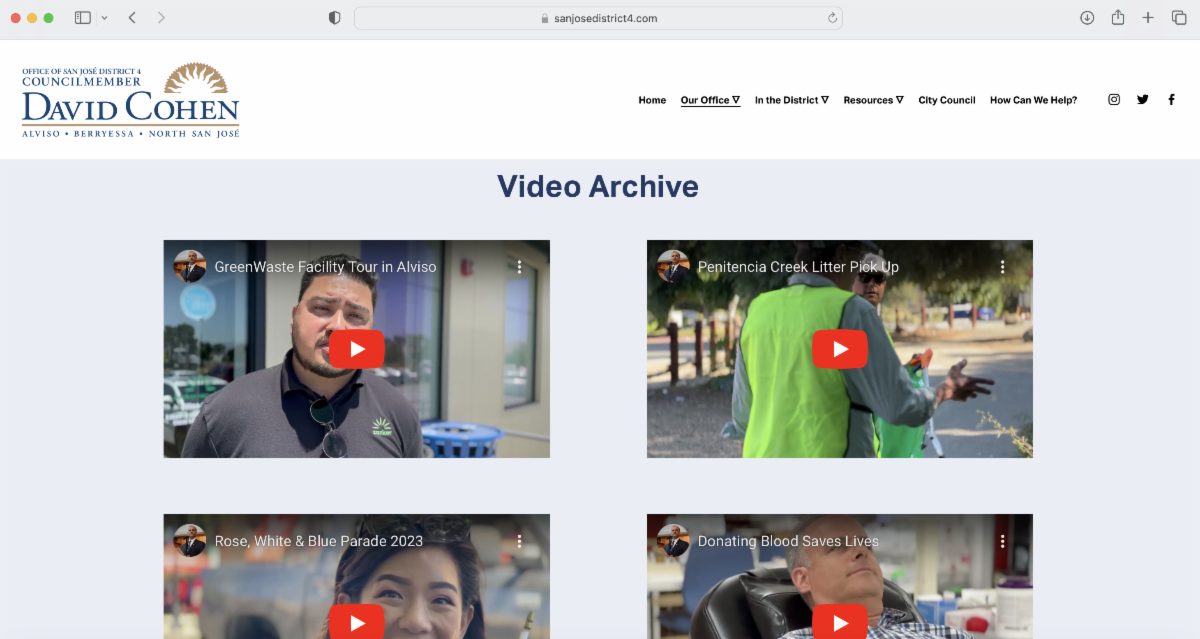The image size is (1200, 639).
Task: Click the David Cohen councilmember logo
Action: click(x=130, y=100)
